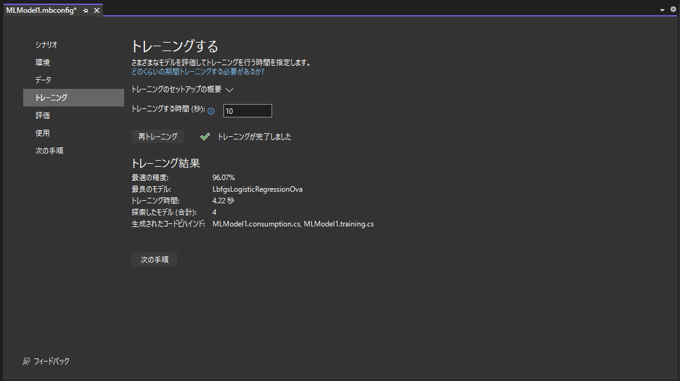The height and width of the screenshot is (381, 680).
Task: Open the training duration help link
Action: 198,72
